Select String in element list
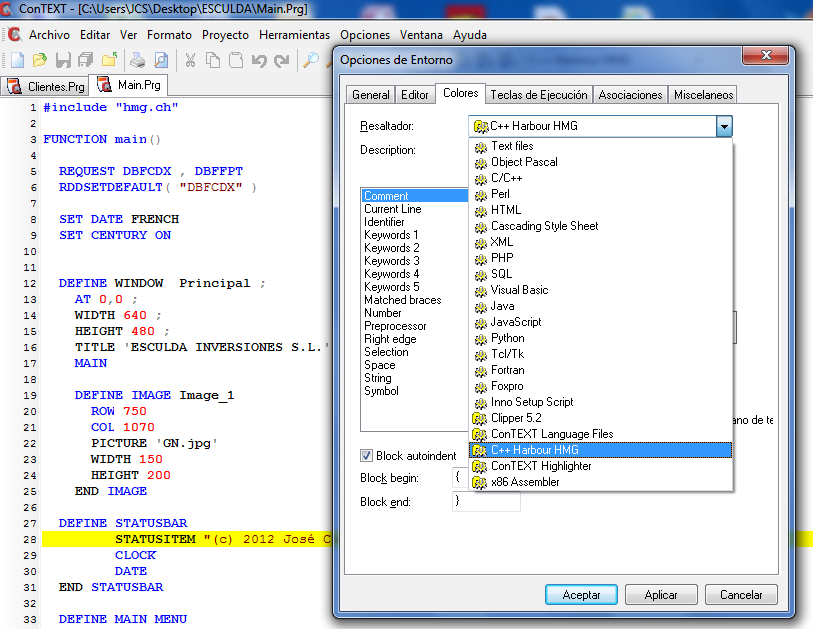Image resolution: width=813 pixels, height=629 pixels. 414,378
